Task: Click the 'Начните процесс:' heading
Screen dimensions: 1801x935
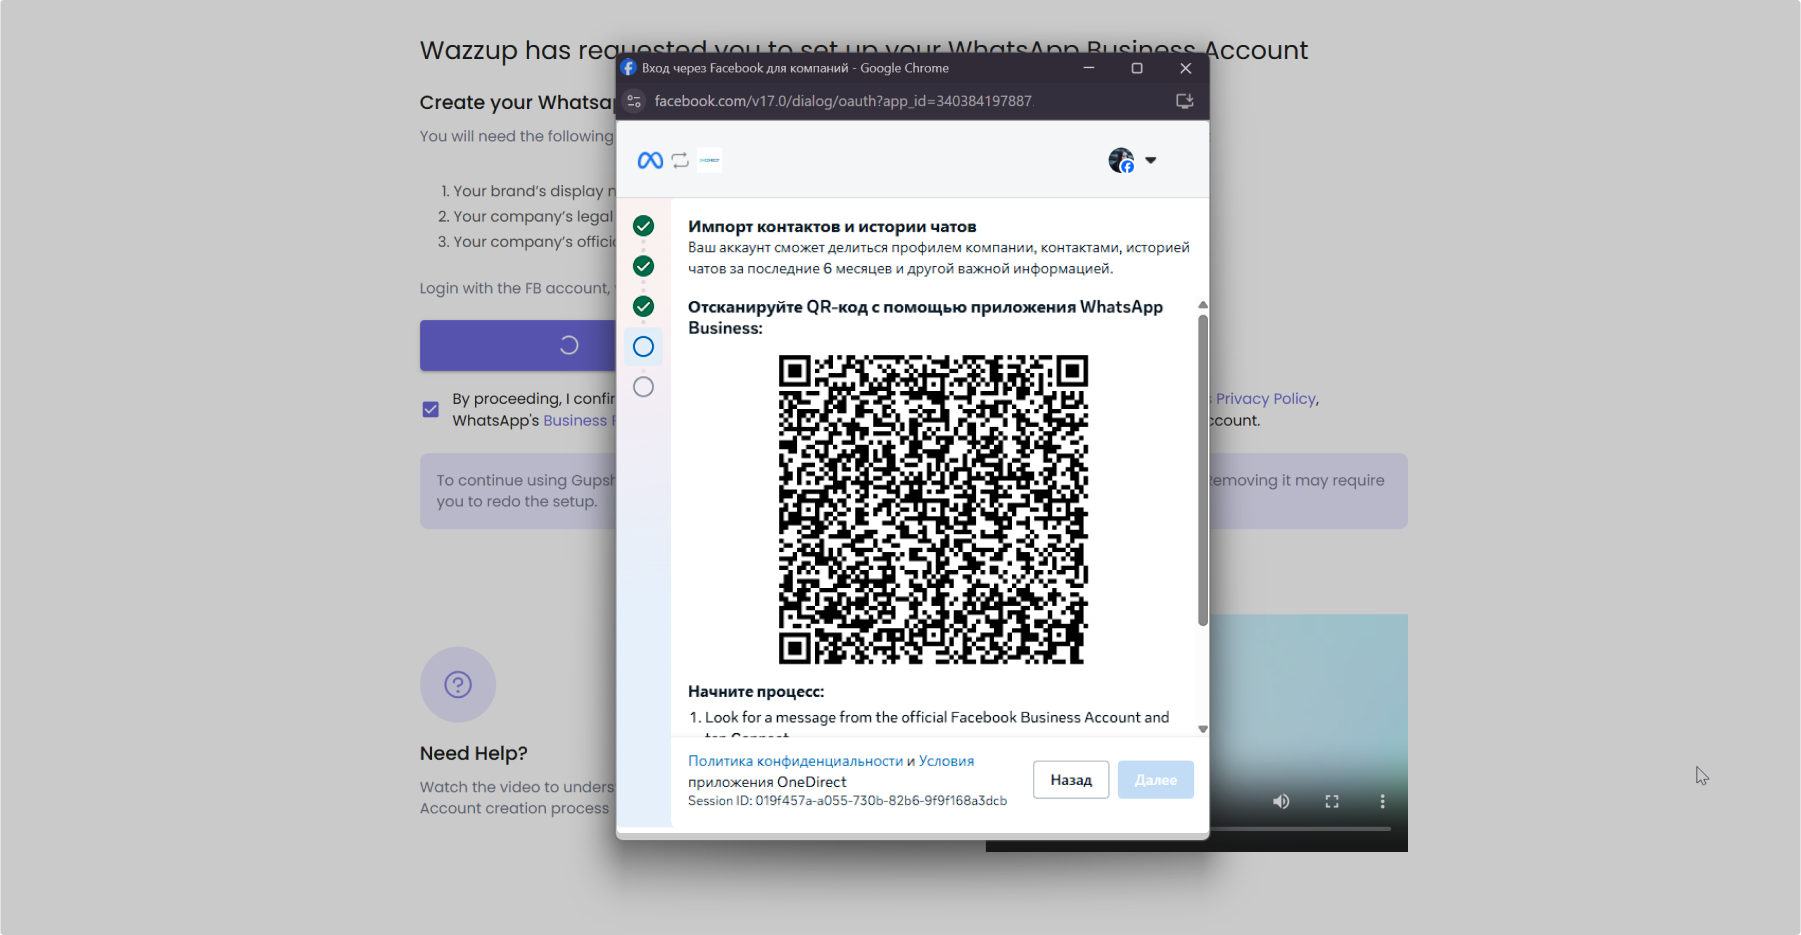Action: pos(756,691)
